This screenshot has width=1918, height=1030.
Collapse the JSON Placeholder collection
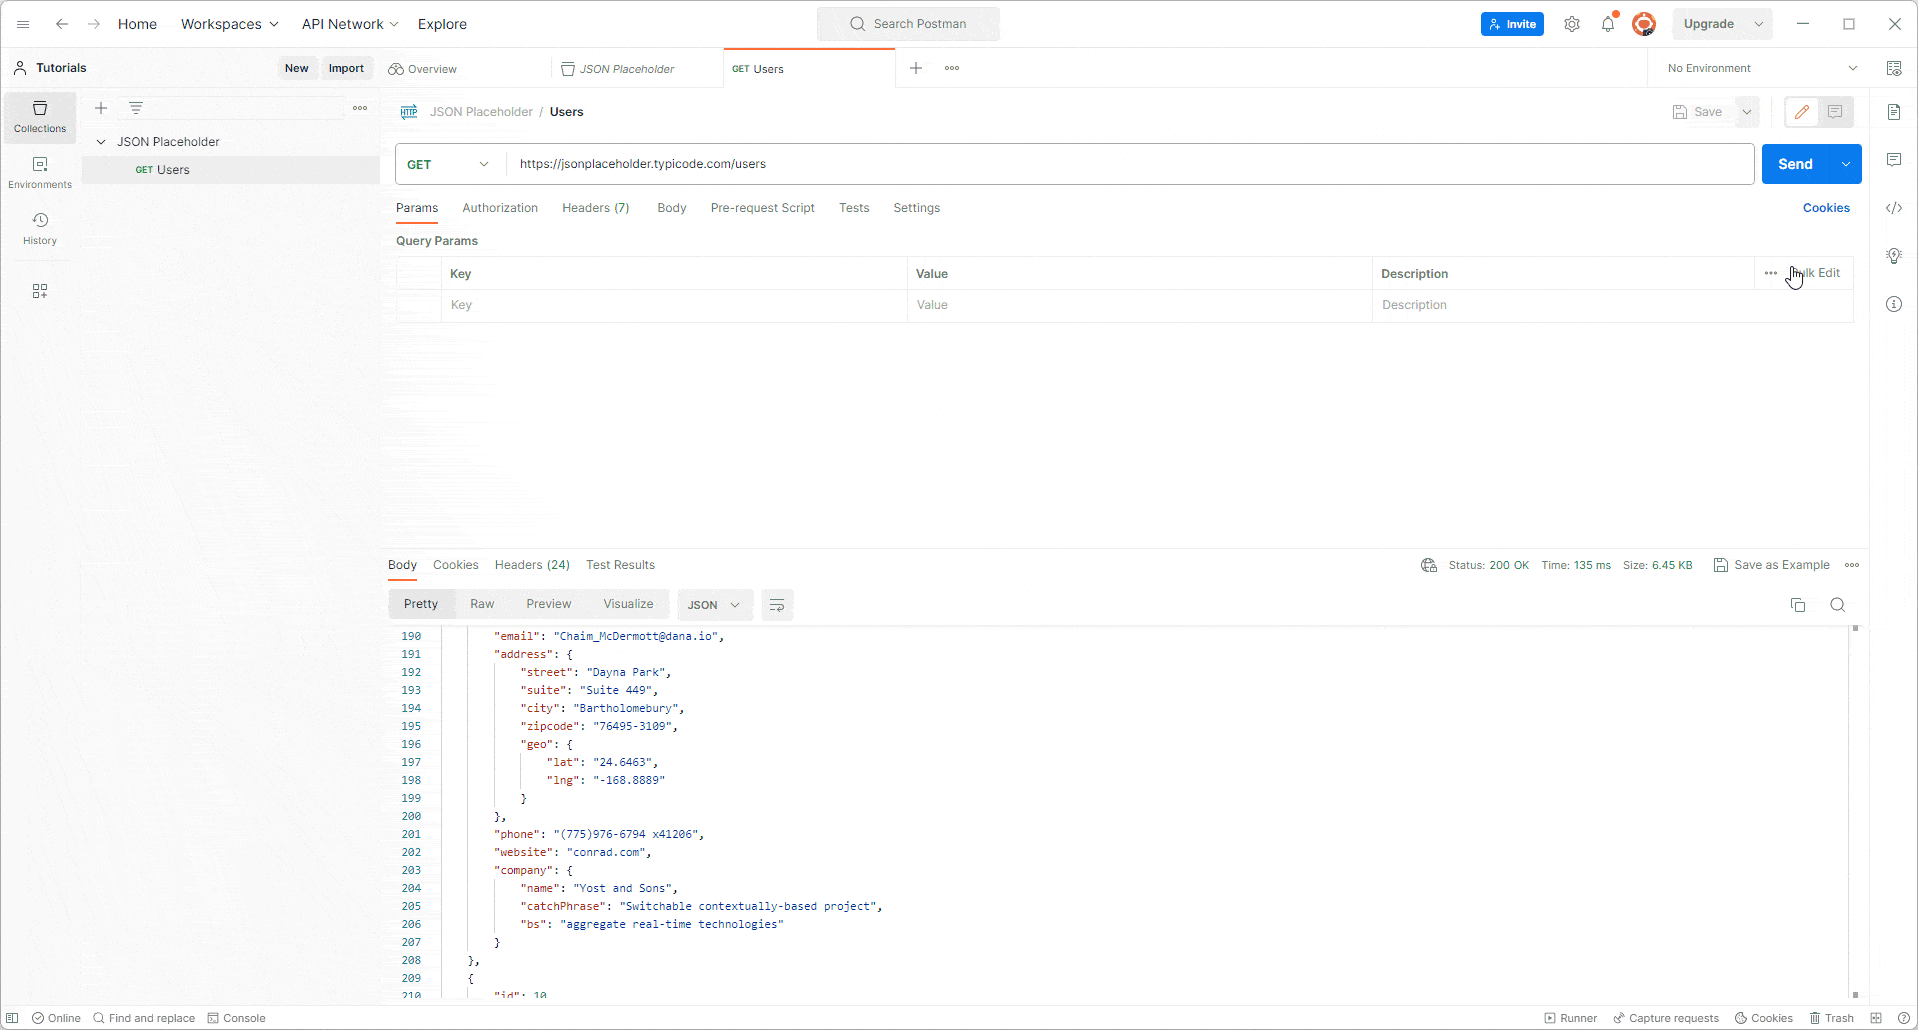click(101, 142)
